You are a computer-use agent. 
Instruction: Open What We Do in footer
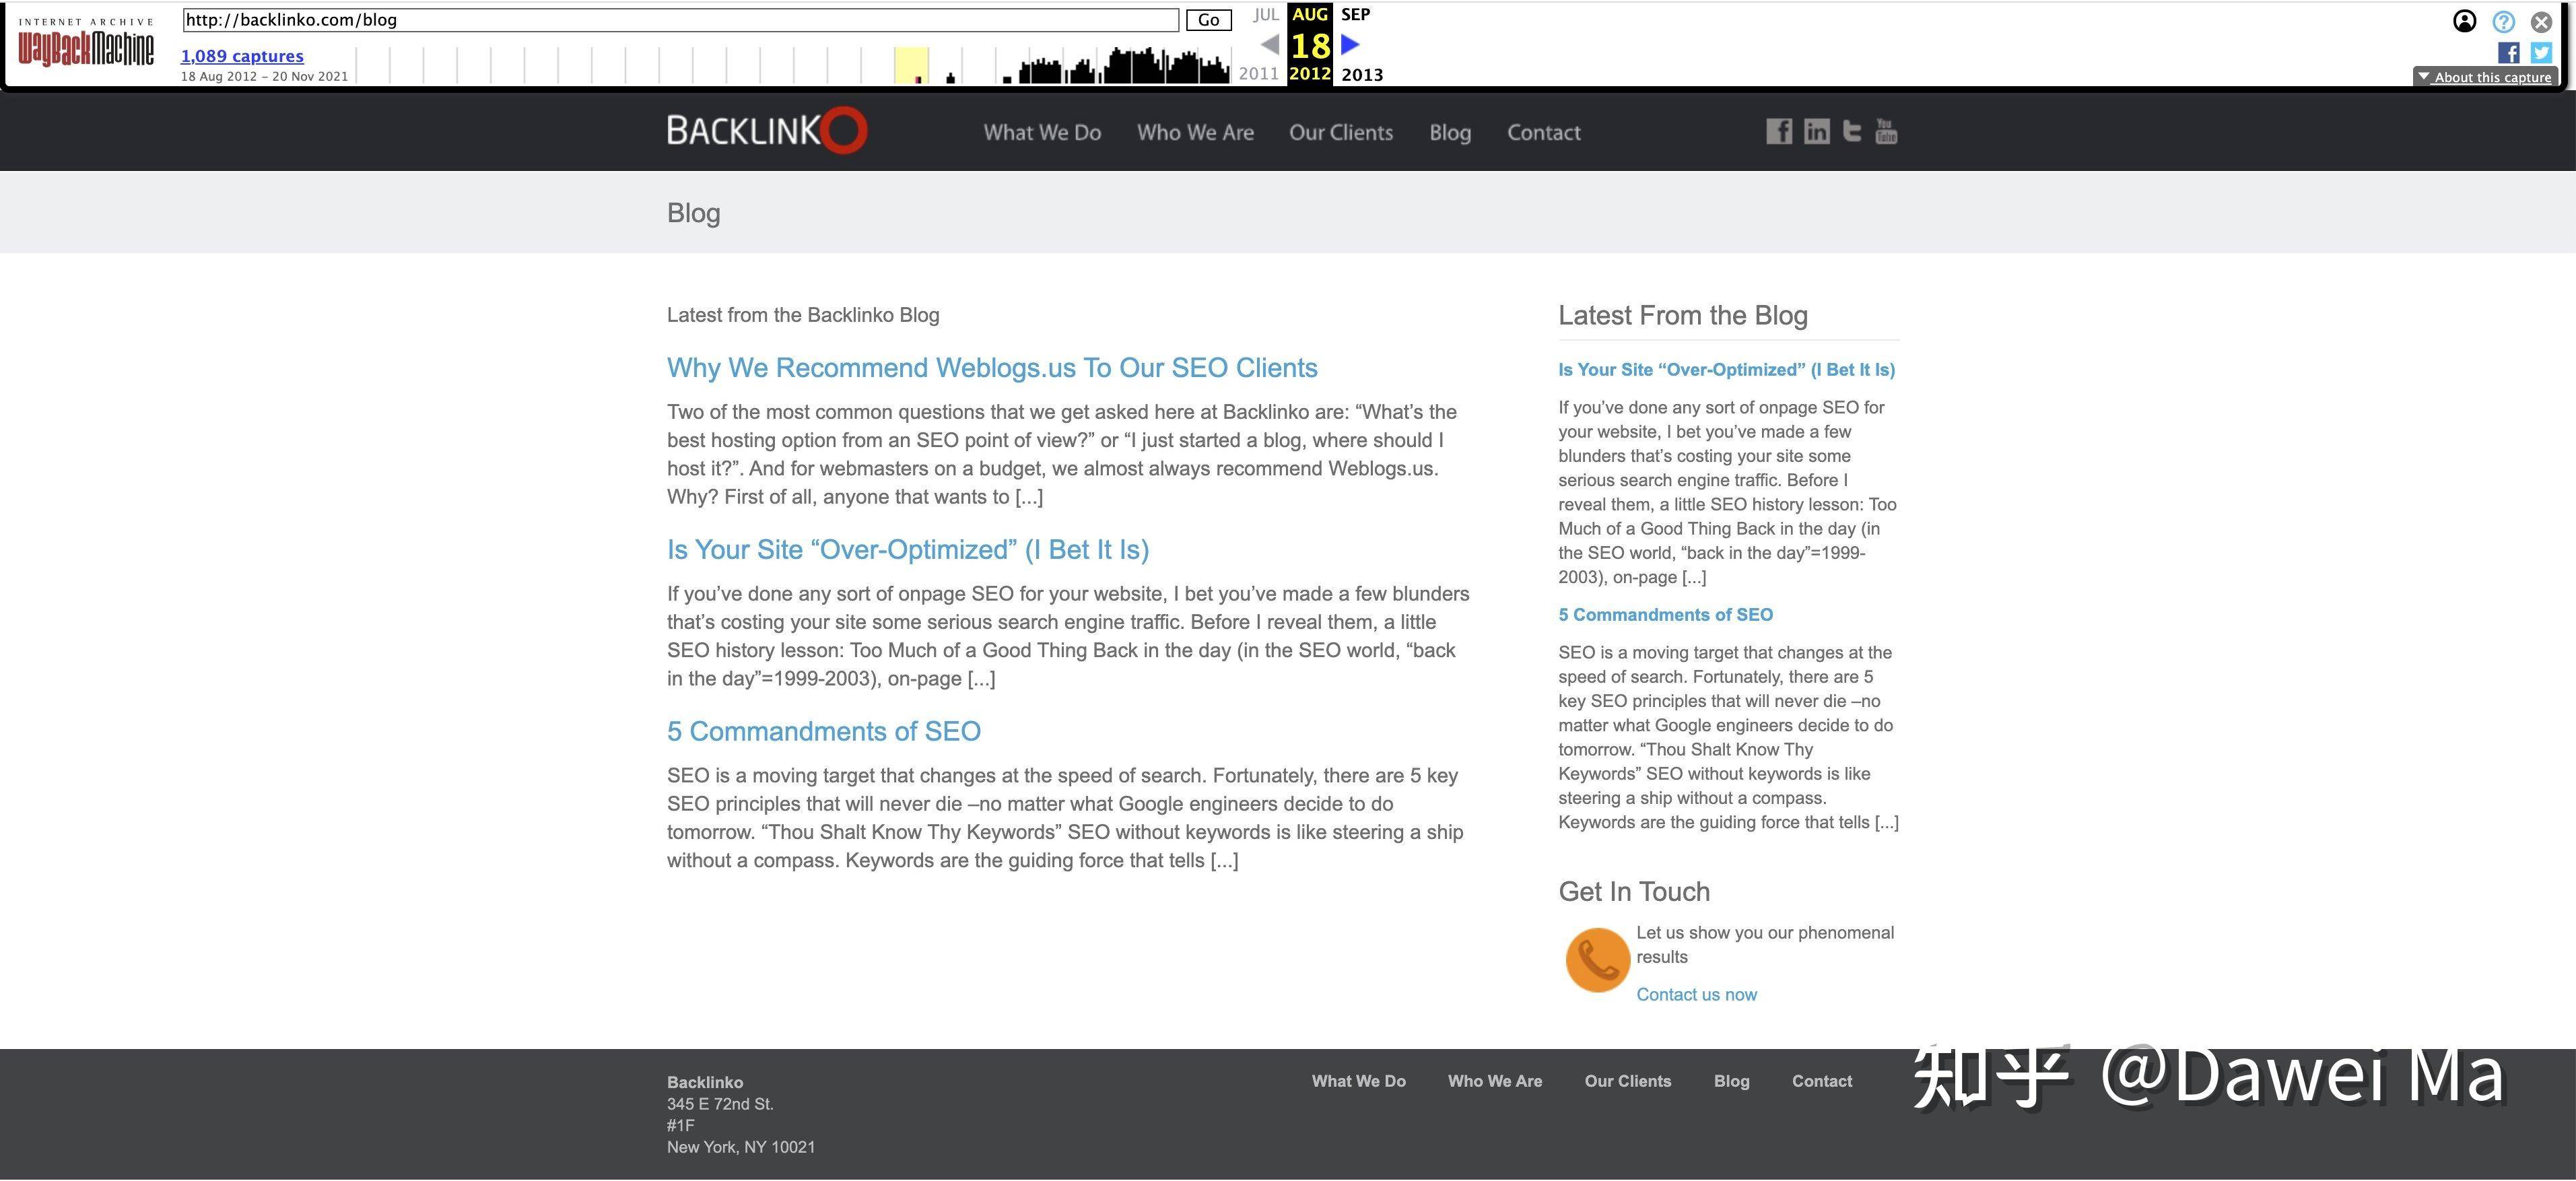coord(1359,1081)
